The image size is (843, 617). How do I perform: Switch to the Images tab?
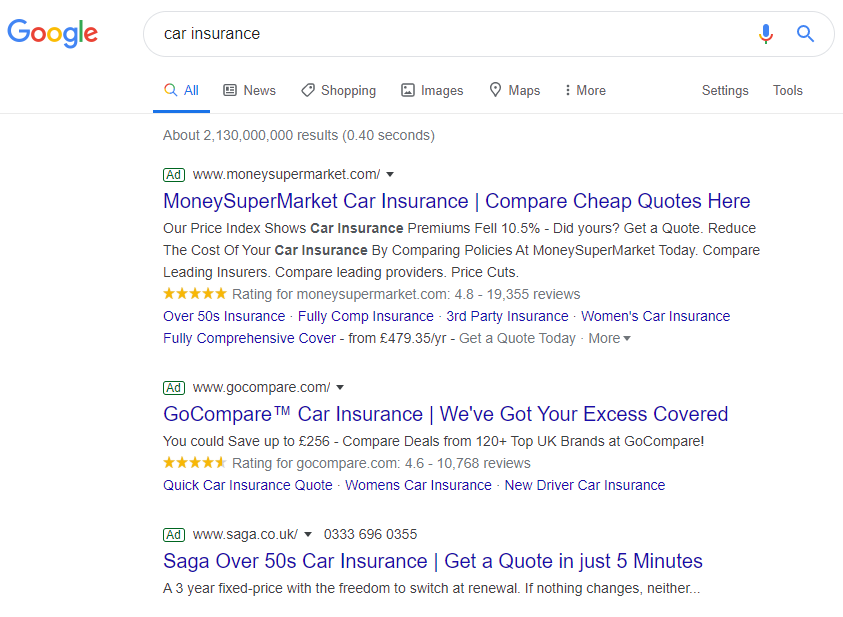point(432,90)
